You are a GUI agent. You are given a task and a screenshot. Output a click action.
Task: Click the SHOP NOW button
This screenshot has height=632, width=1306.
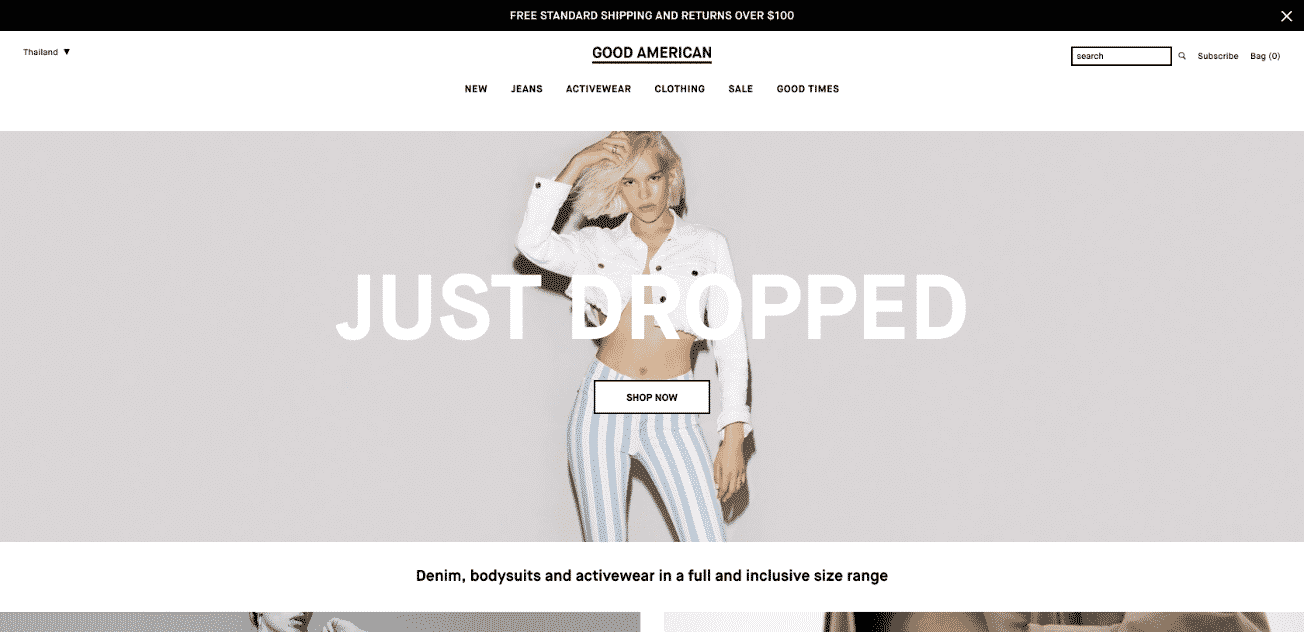[652, 397]
